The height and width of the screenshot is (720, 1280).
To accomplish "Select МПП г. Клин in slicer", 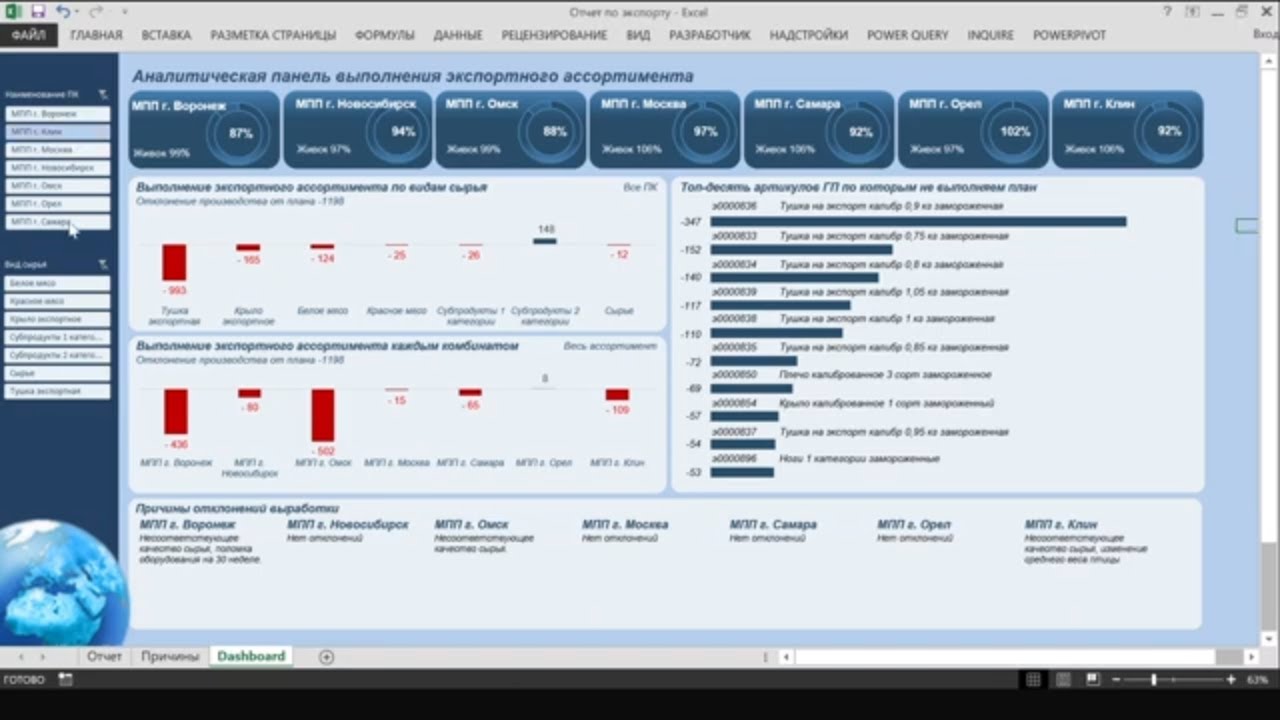I will (x=57, y=132).
